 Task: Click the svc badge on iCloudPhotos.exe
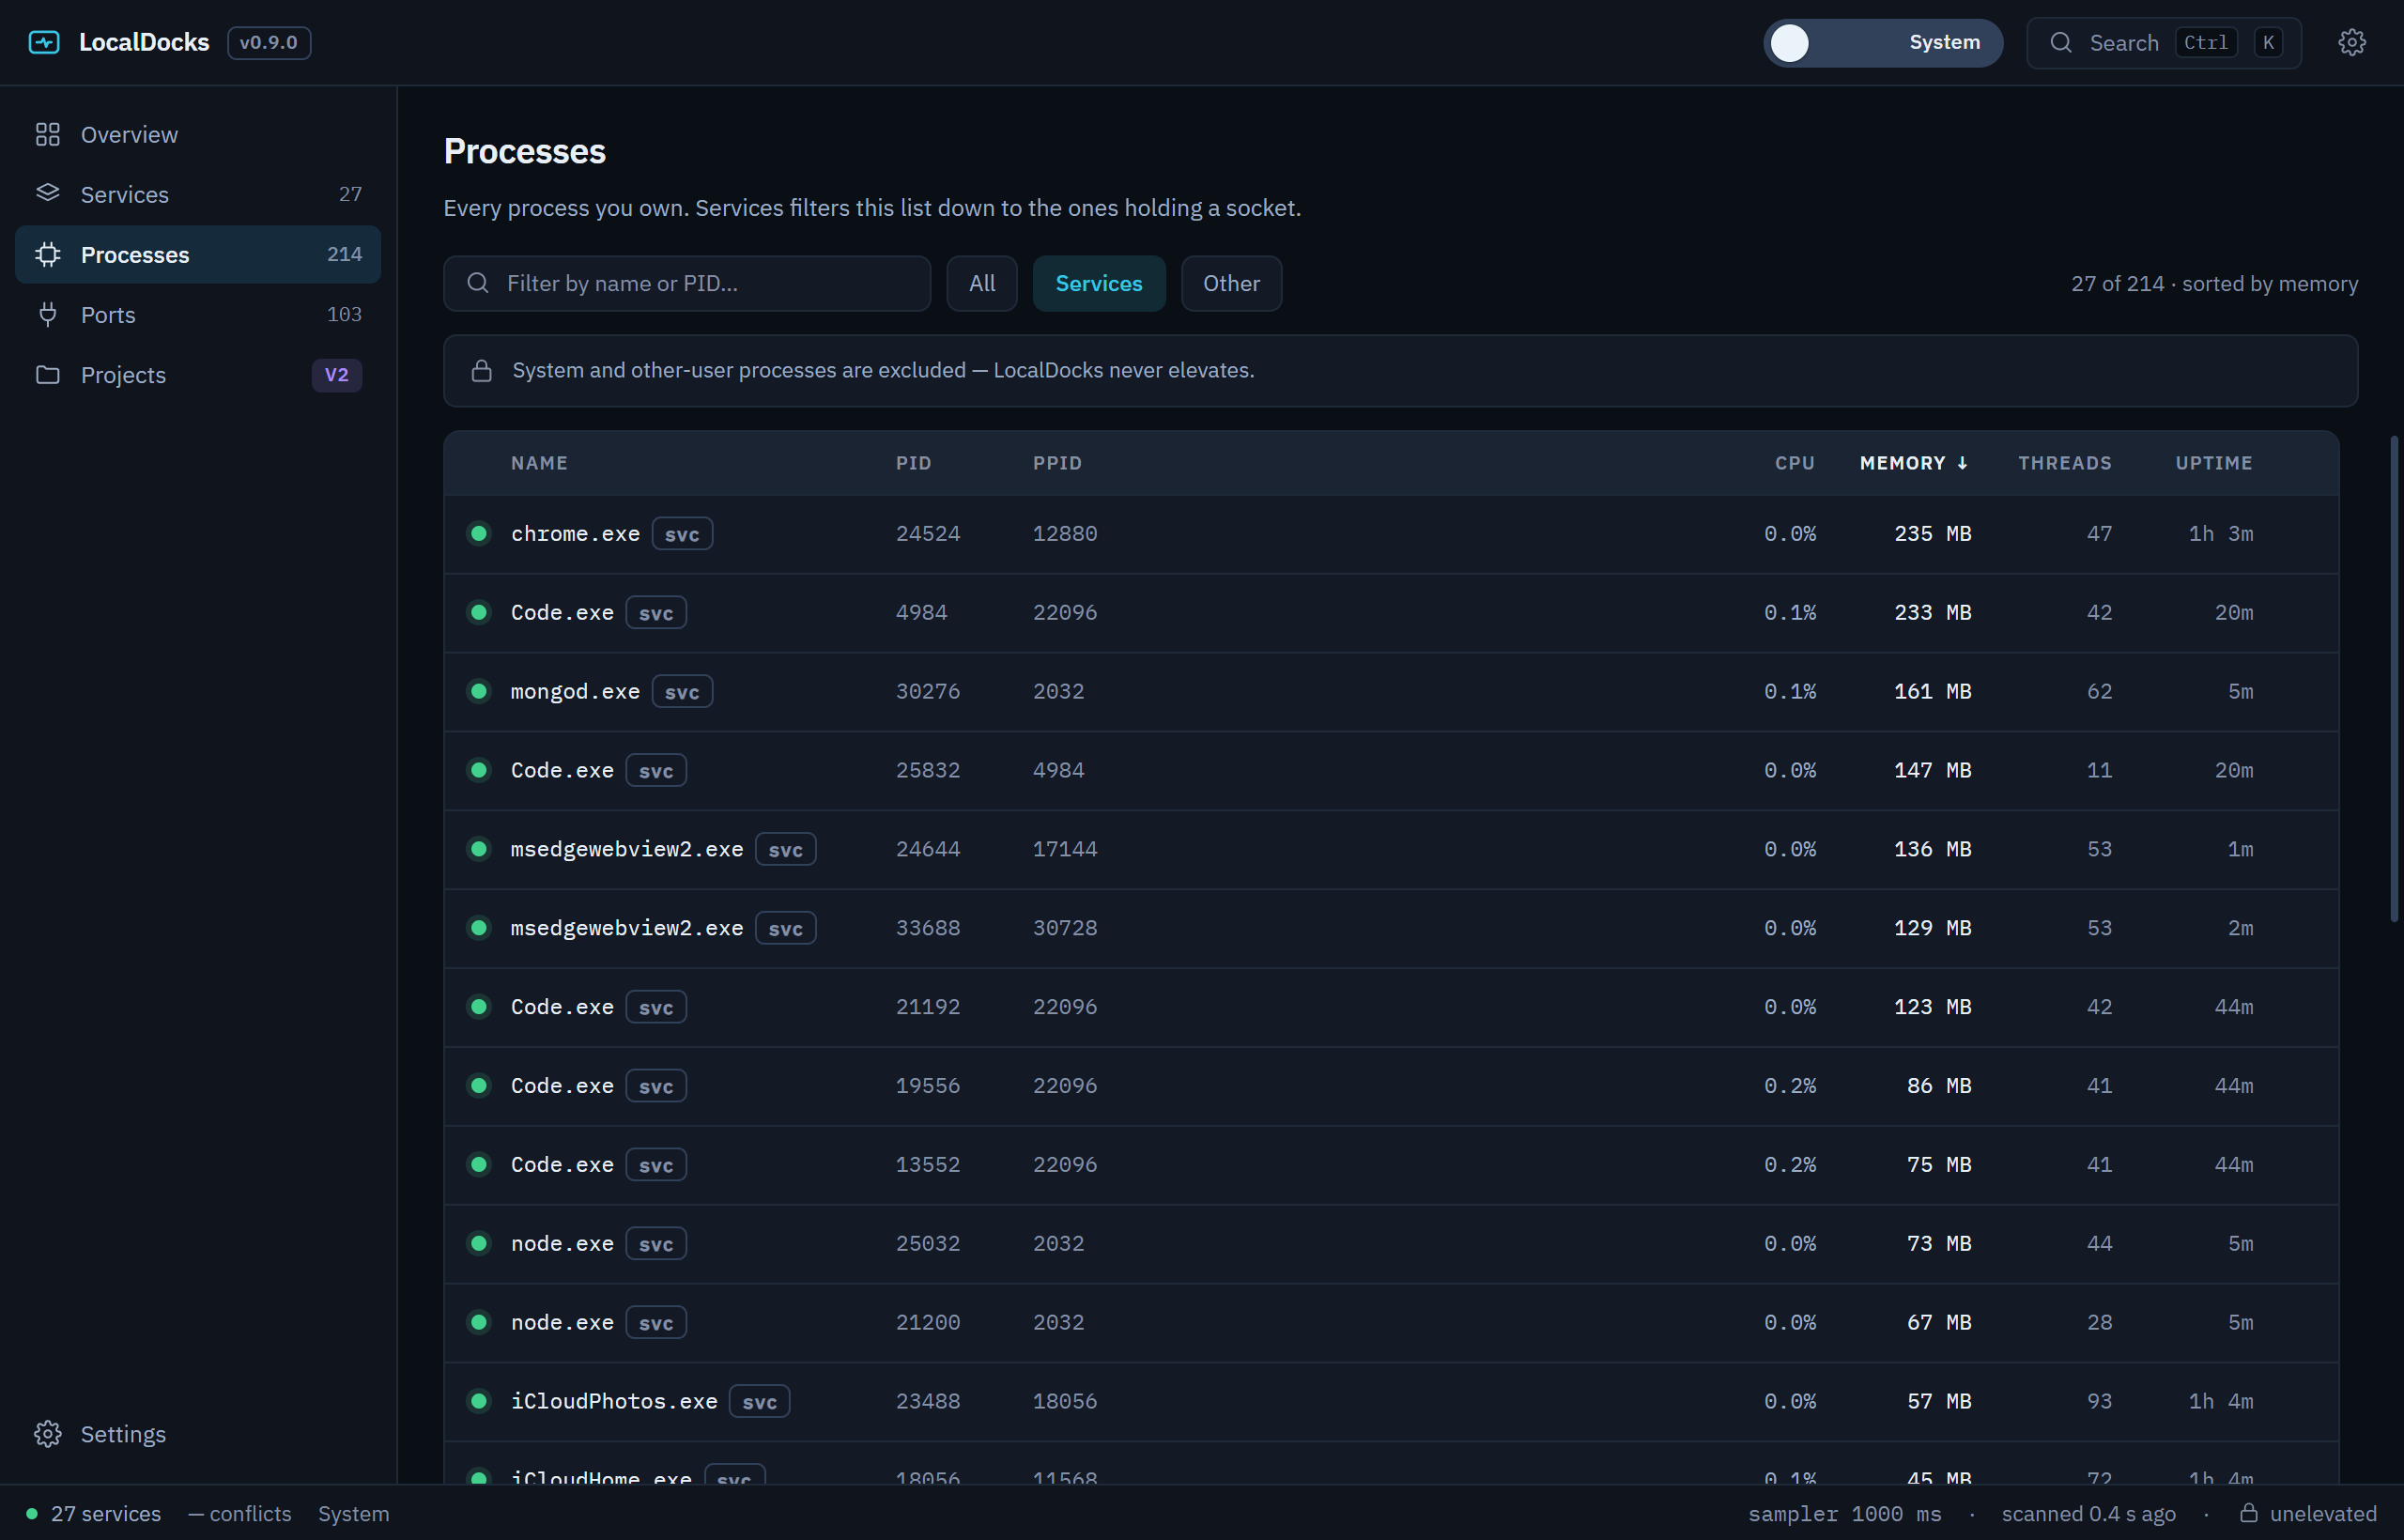(x=759, y=1400)
